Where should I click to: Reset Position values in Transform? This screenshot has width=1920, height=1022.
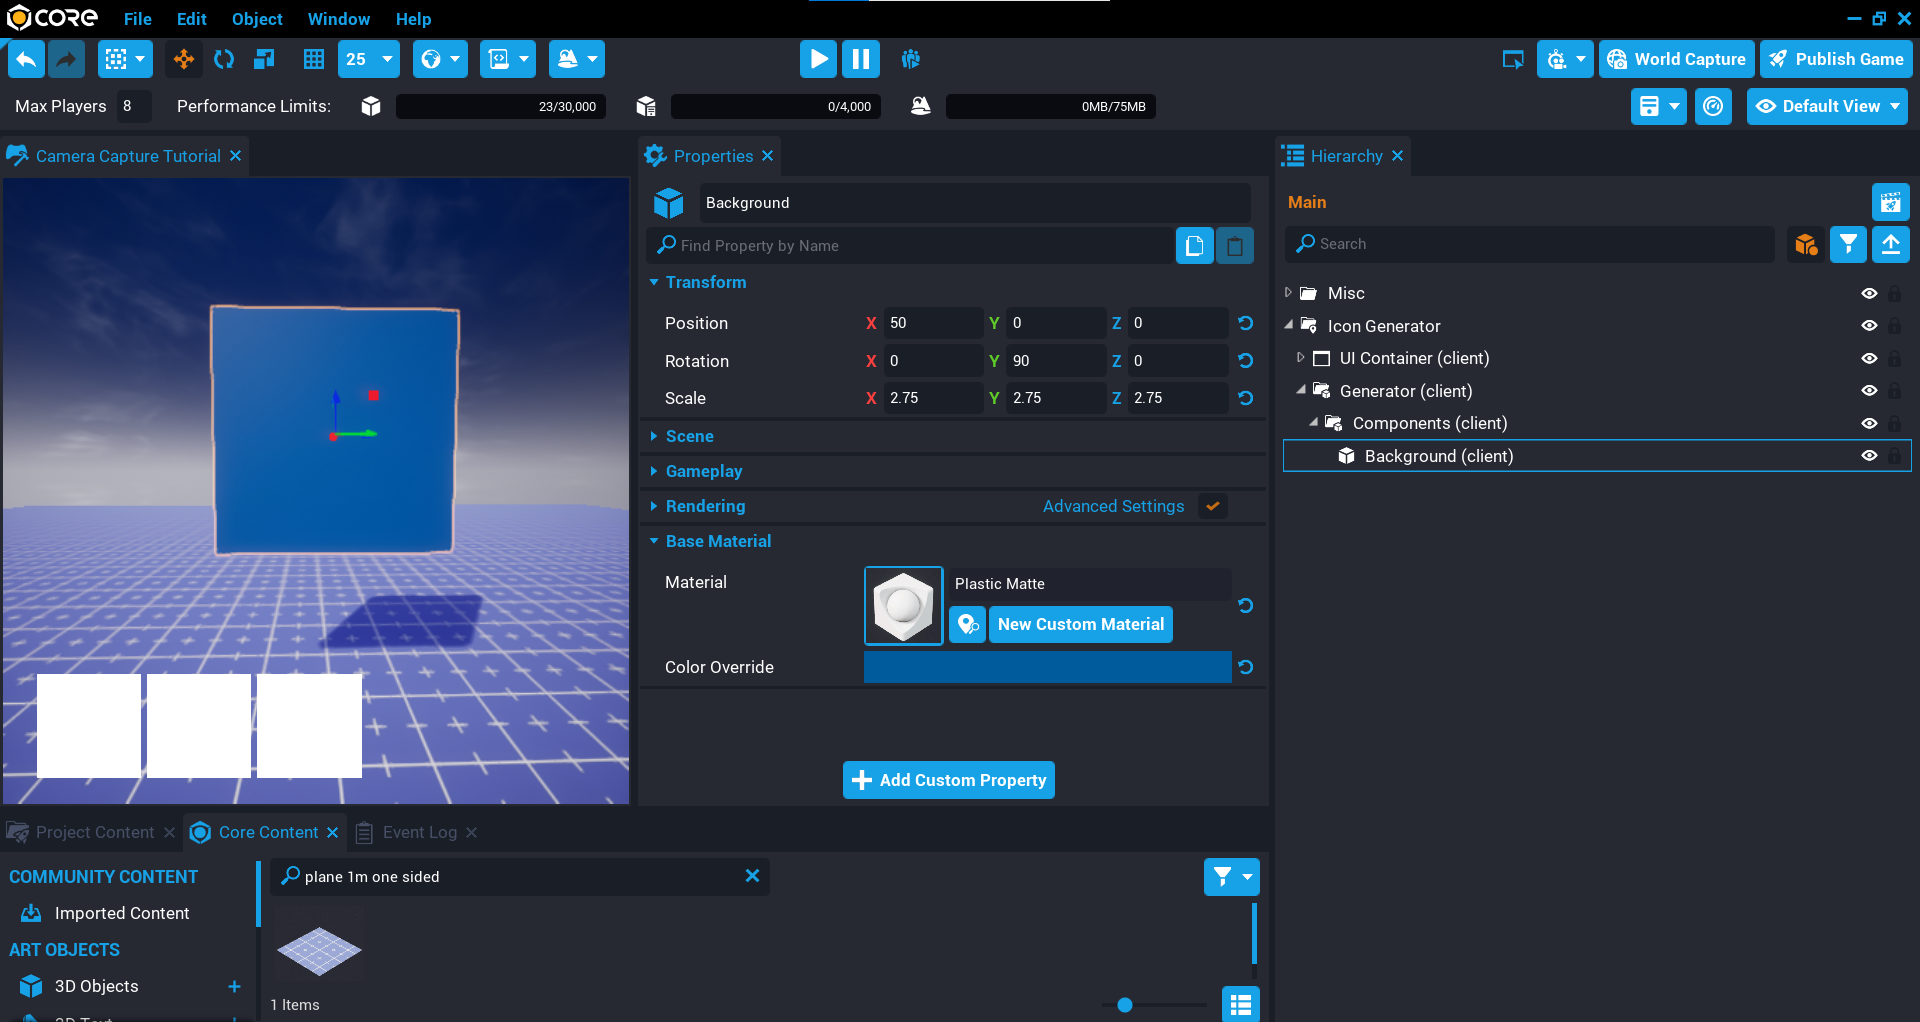coord(1245,323)
